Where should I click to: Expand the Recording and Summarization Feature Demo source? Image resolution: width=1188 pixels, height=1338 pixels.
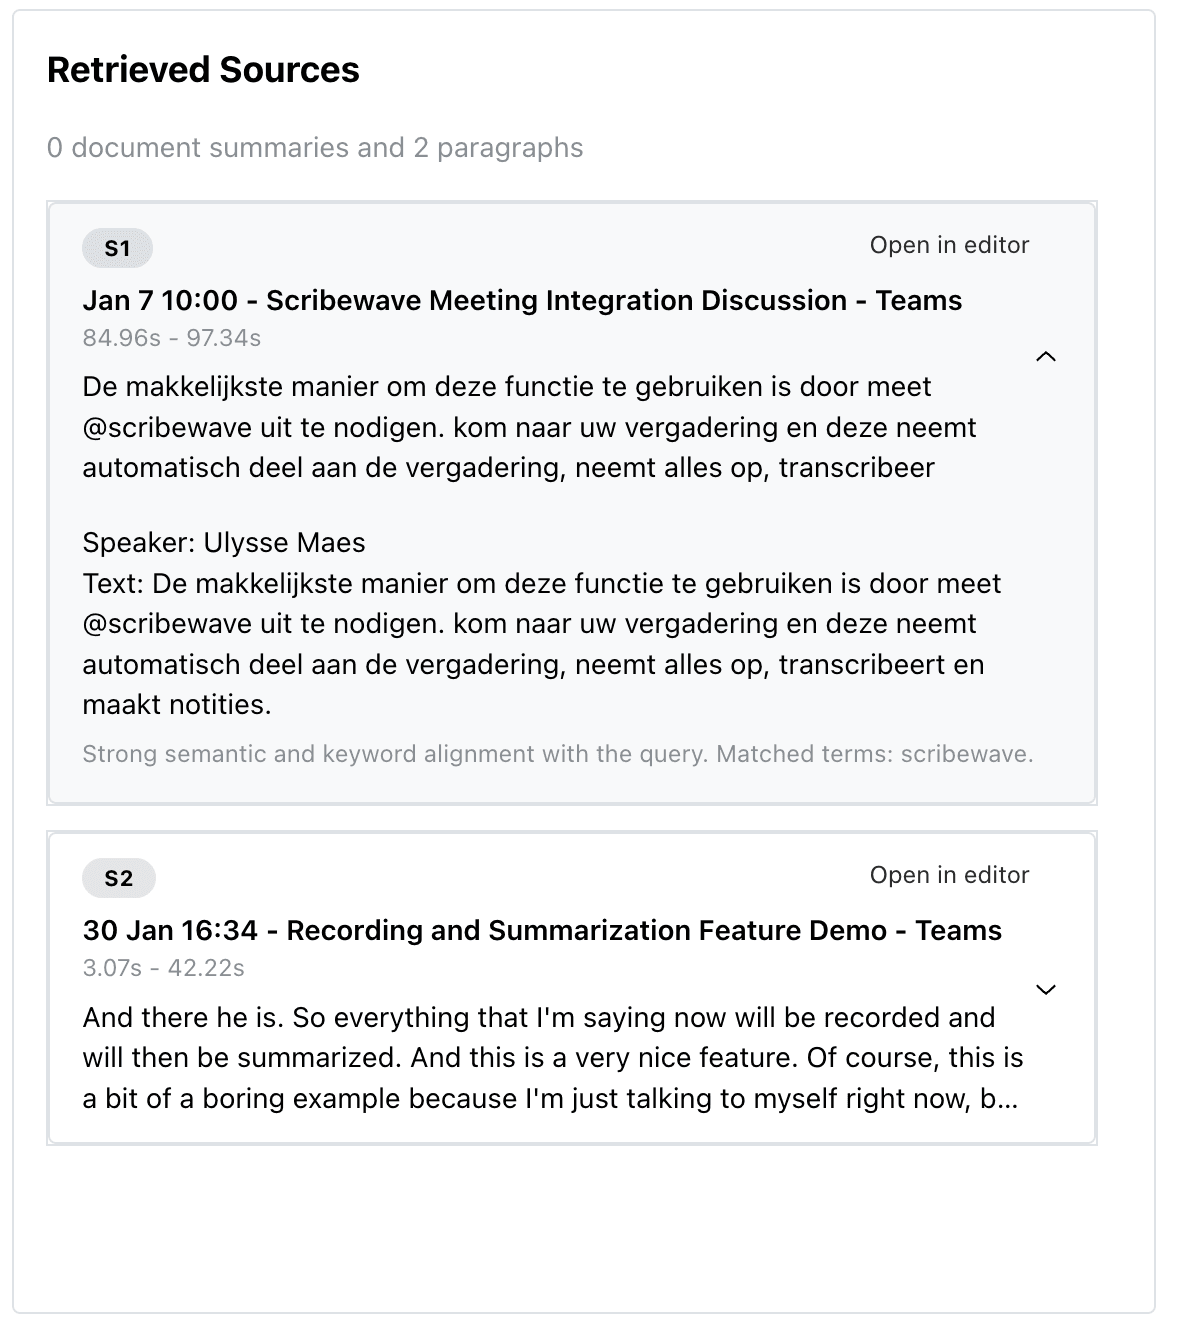coord(1046,989)
